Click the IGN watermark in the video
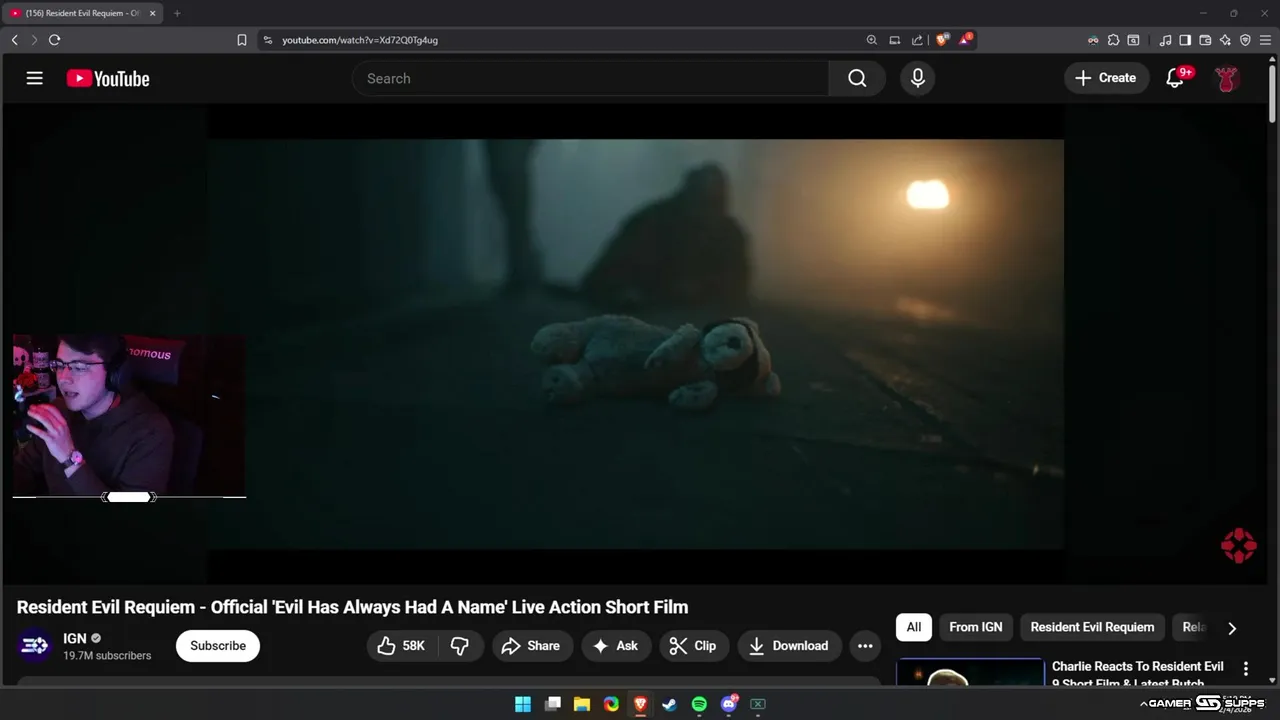 tap(1238, 545)
